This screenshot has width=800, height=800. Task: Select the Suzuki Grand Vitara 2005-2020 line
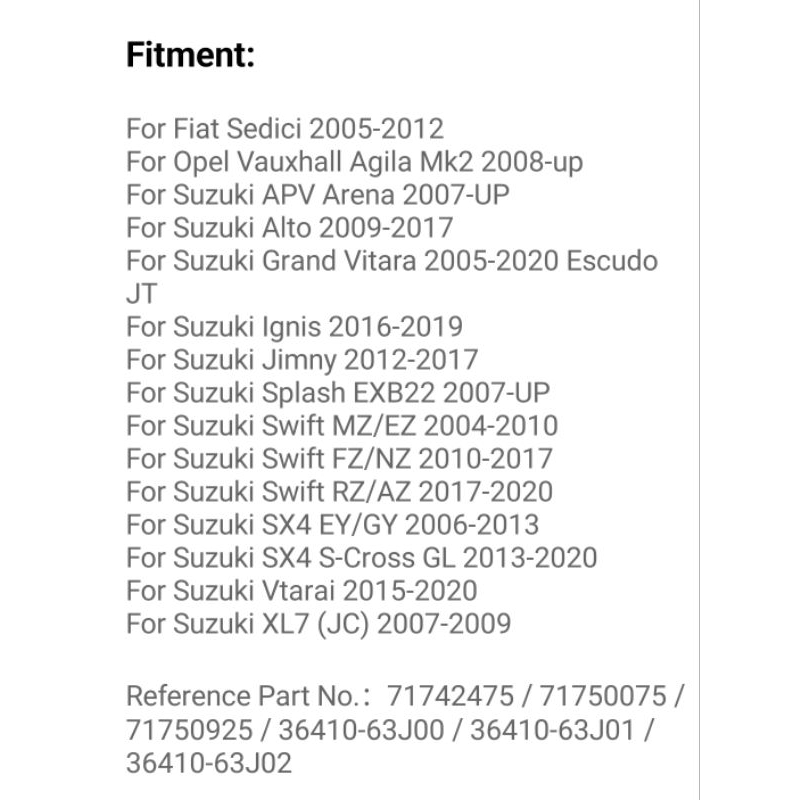pos(392,261)
